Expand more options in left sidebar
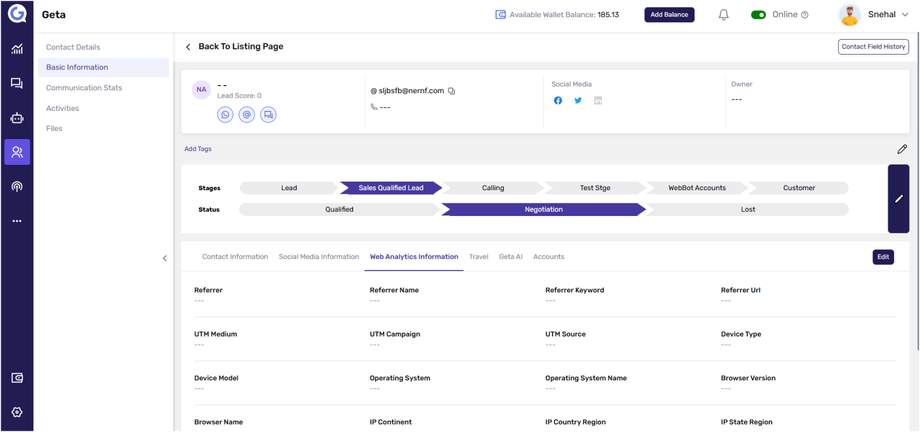 click(17, 221)
